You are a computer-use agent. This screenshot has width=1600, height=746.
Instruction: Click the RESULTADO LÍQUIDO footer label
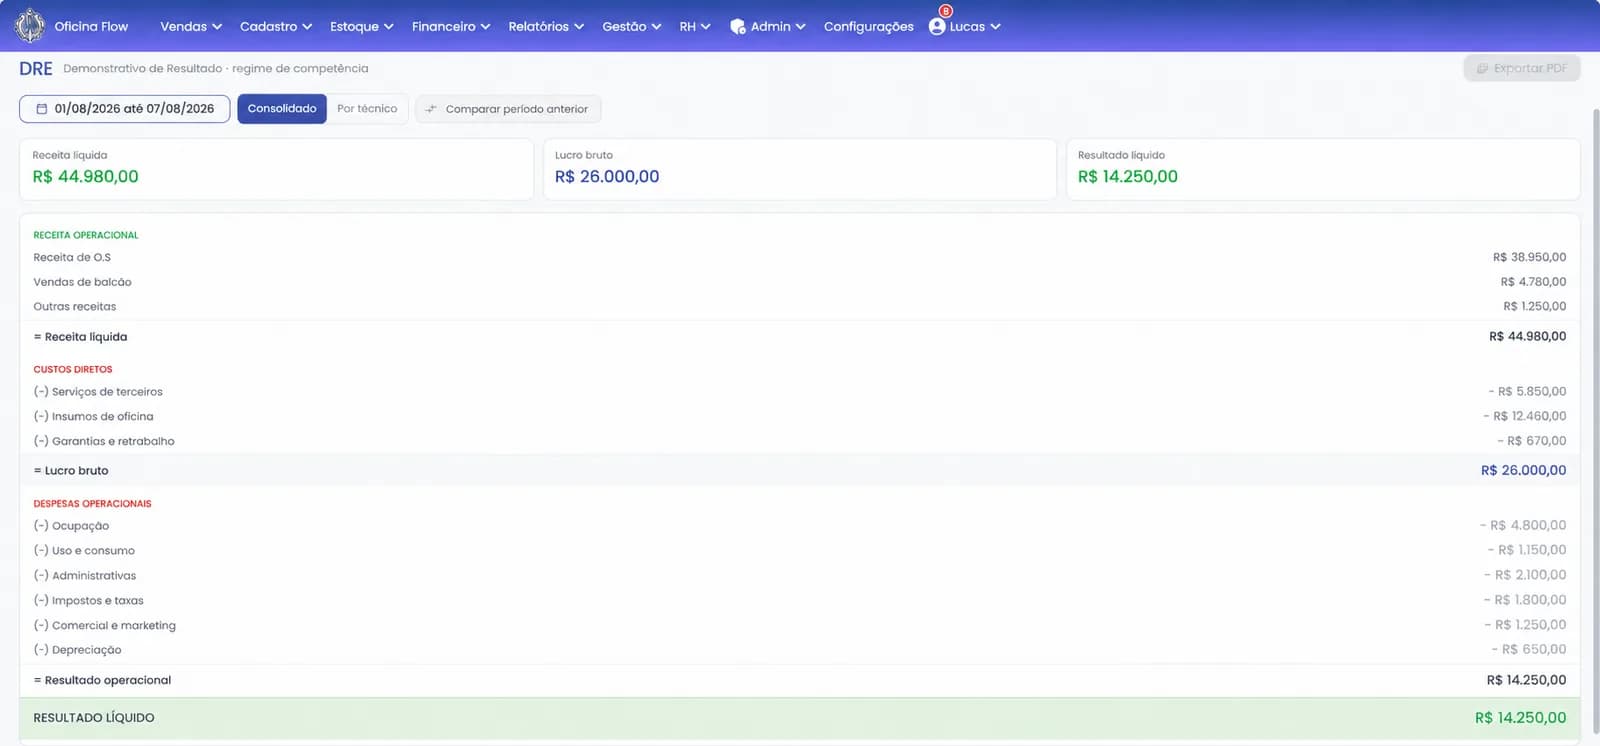click(x=94, y=718)
